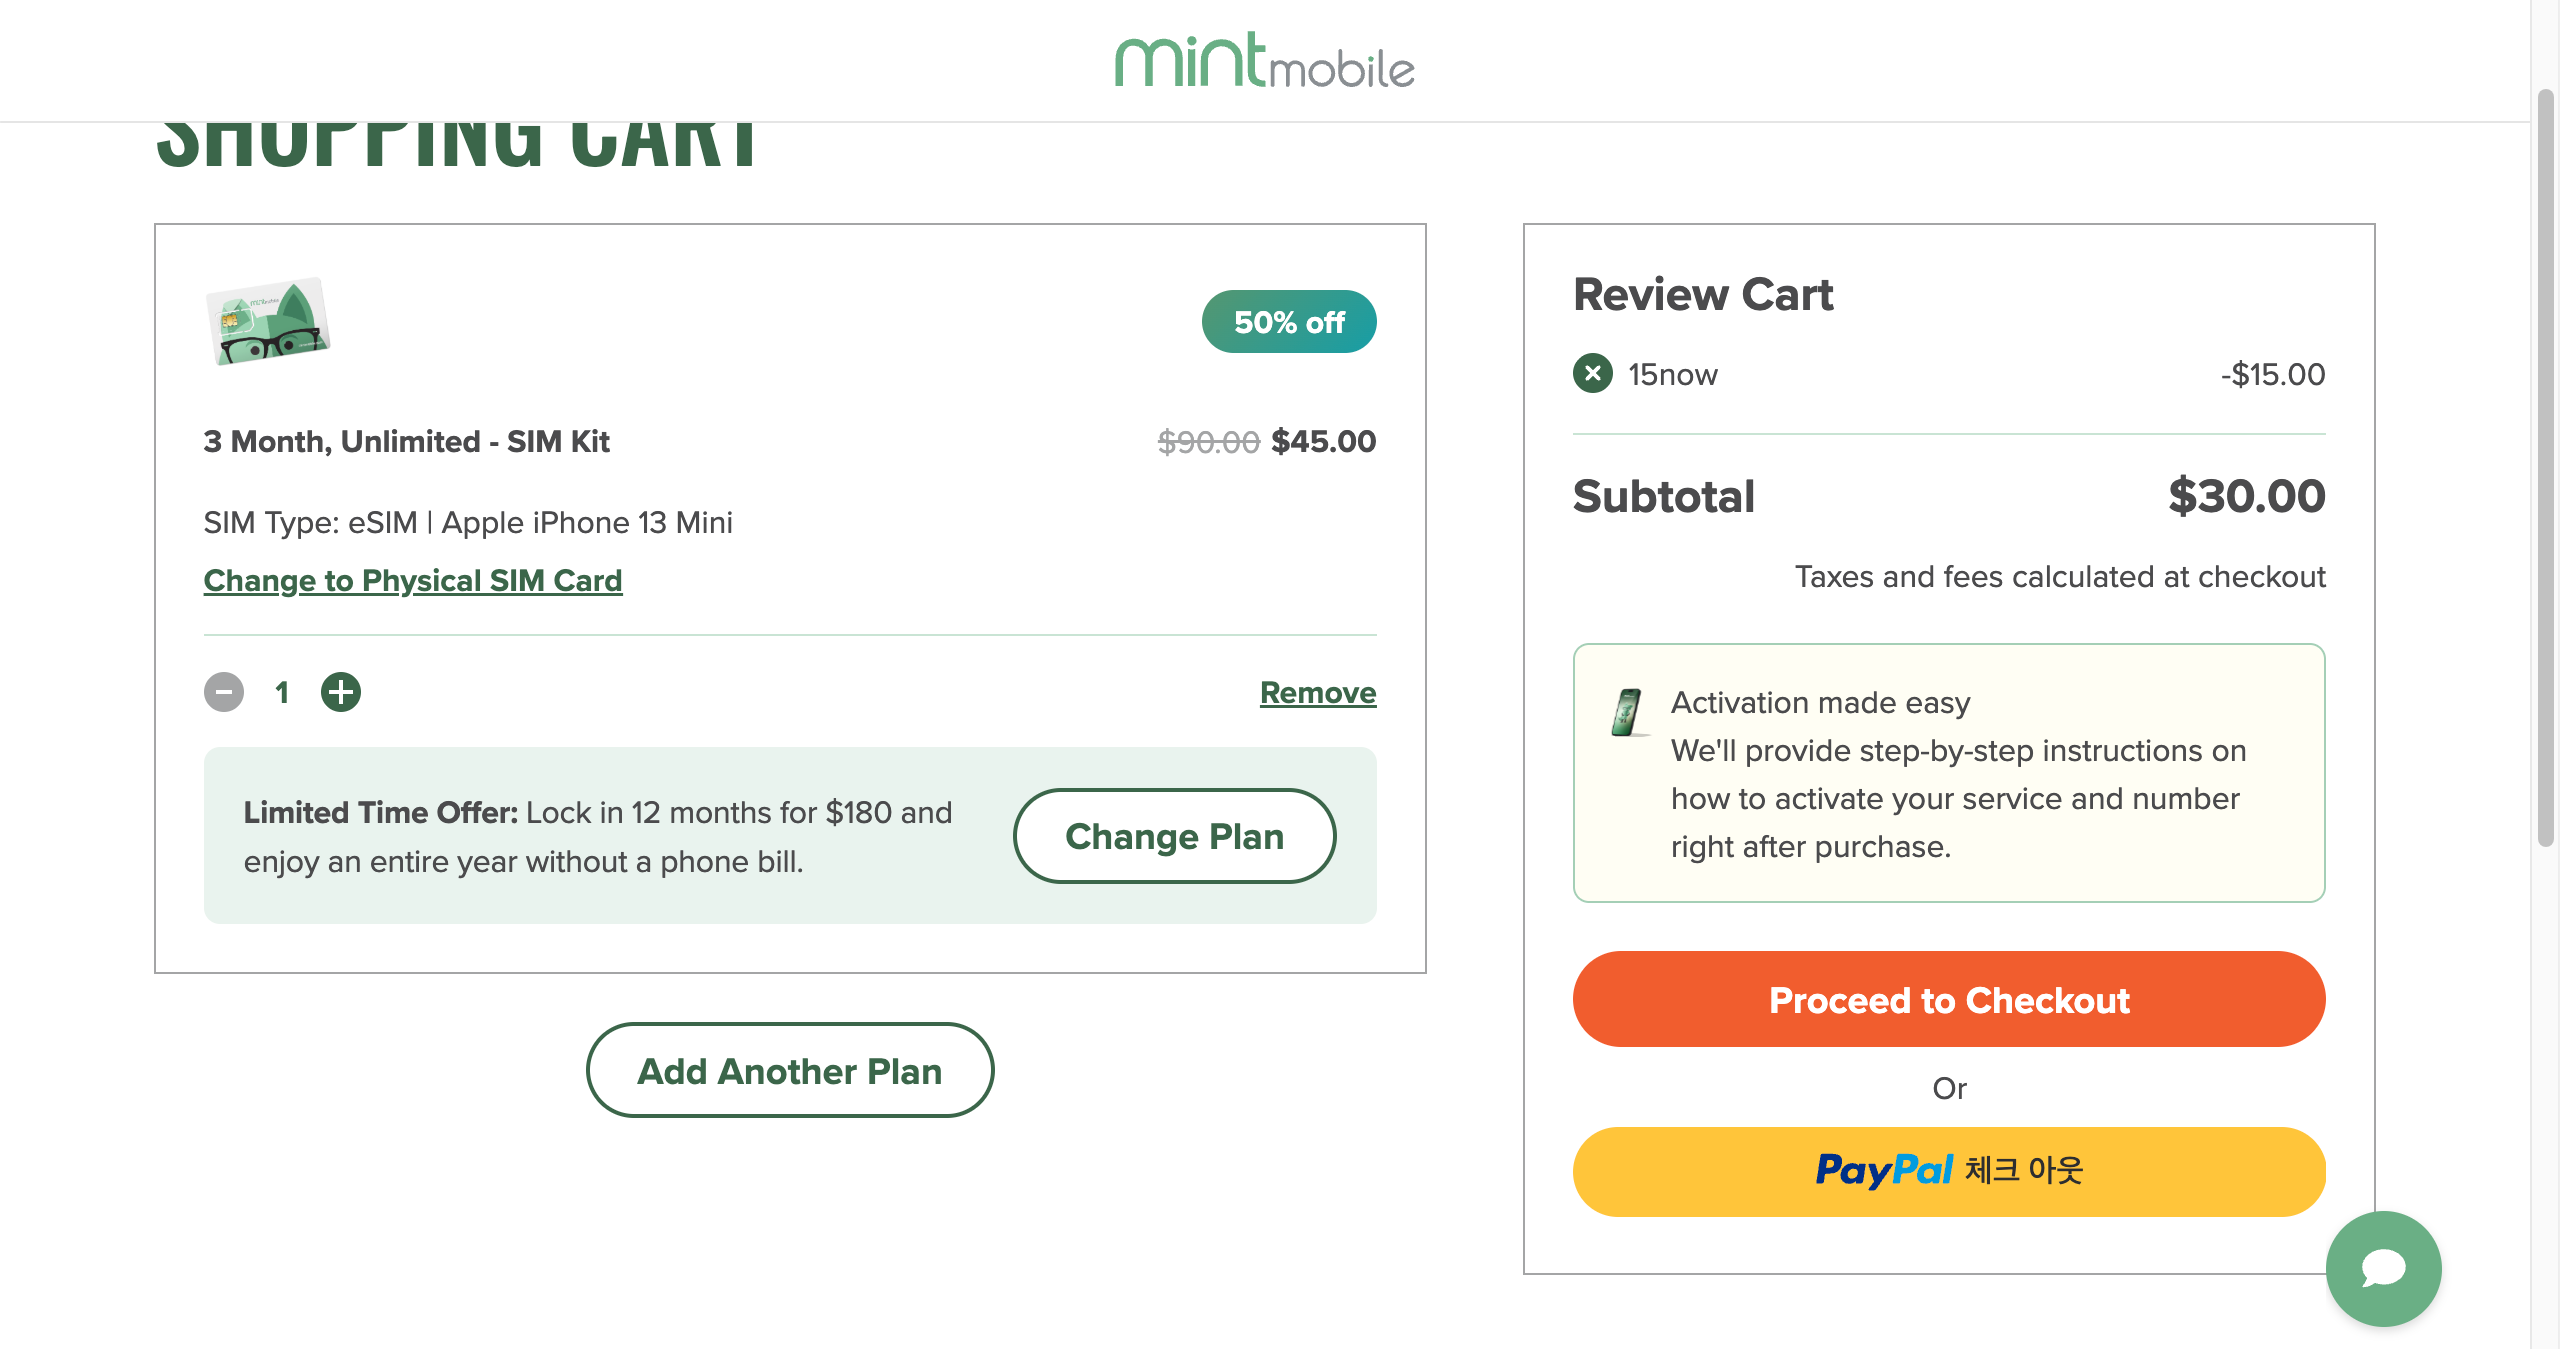This screenshot has height=1349, width=2560.
Task: Click the page vertical scrollbar
Action: (x=2545, y=470)
